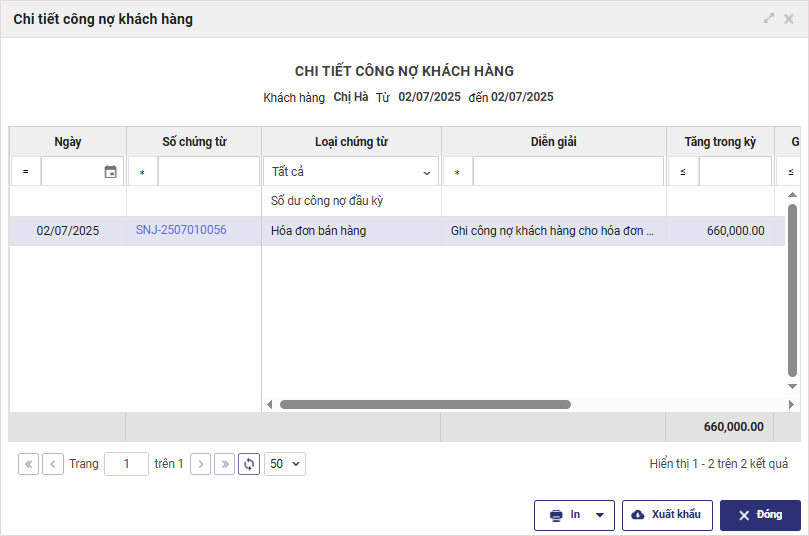
Task: Open the equals operator in Ngày filter
Action: tap(26, 172)
